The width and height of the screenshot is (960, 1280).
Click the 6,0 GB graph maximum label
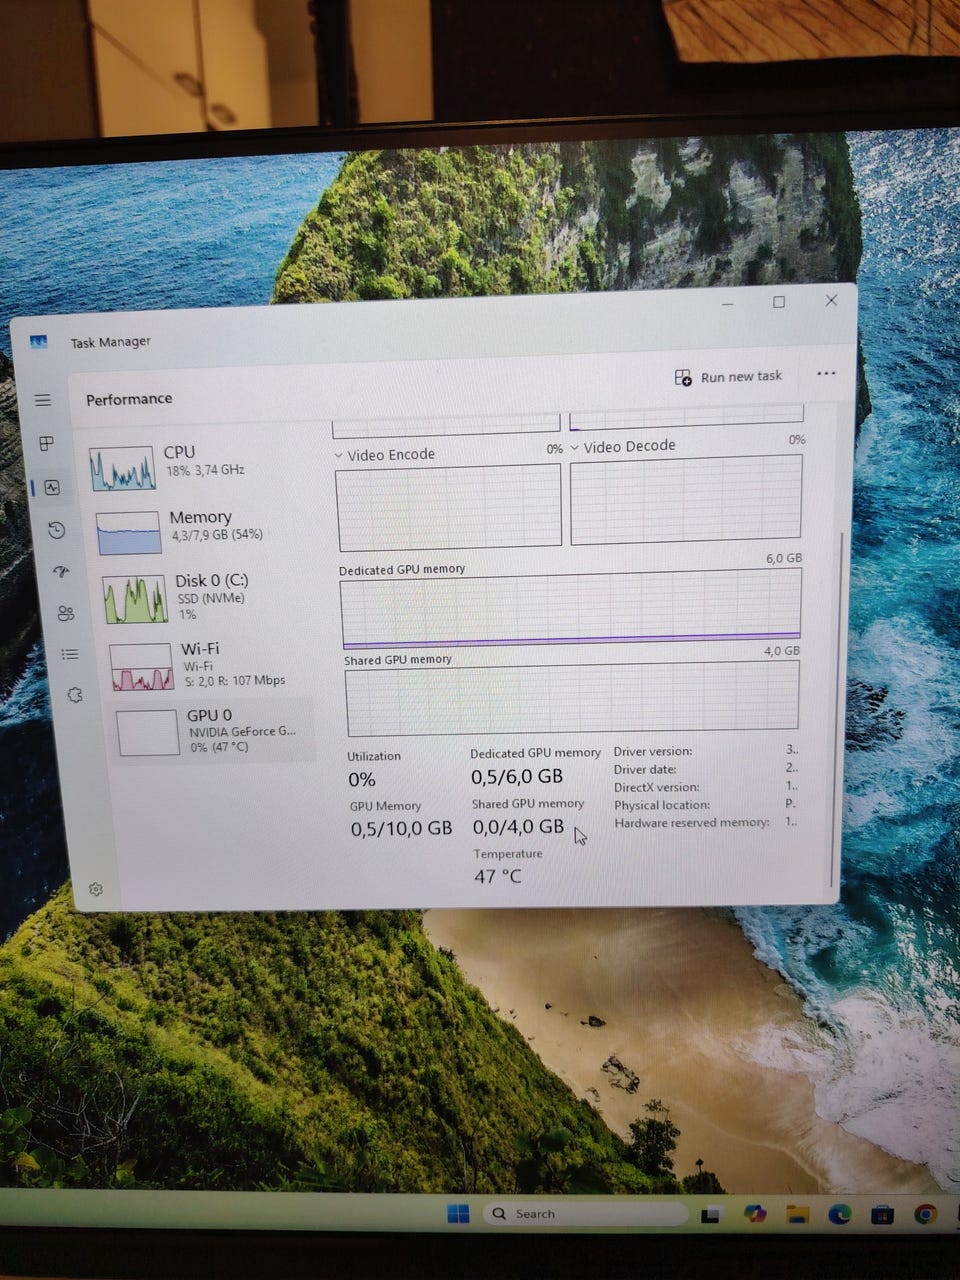[x=784, y=559]
